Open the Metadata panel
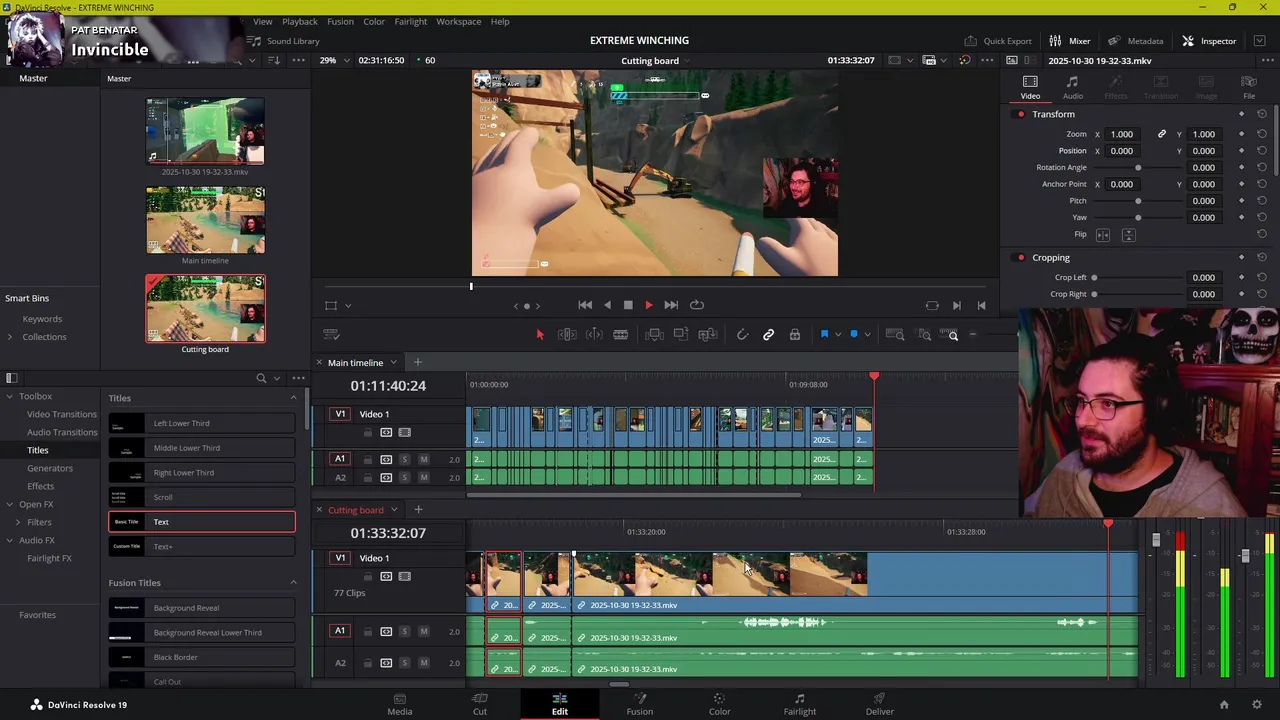Image resolution: width=1280 pixels, height=720 pixels. click(x=1134, y=41)
